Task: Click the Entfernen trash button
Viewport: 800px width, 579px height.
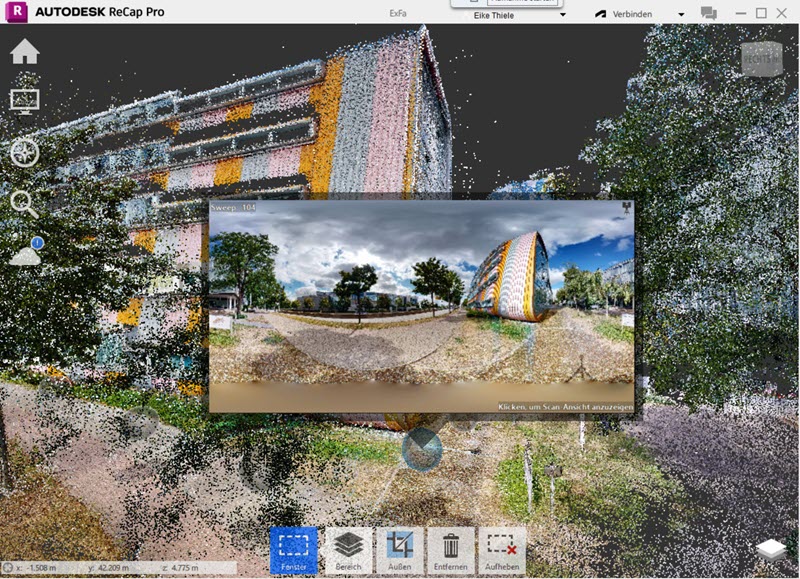Action: [451, 550]
